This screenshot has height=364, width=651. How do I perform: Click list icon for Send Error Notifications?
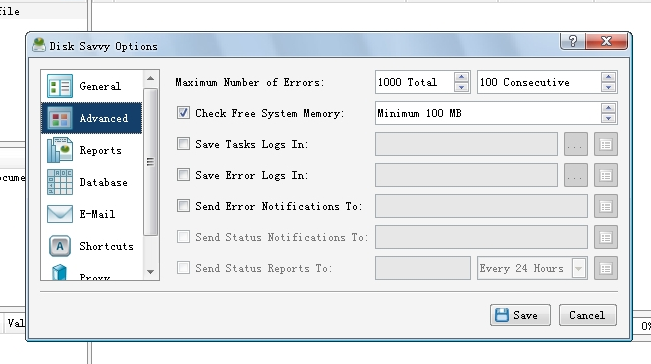606,206
